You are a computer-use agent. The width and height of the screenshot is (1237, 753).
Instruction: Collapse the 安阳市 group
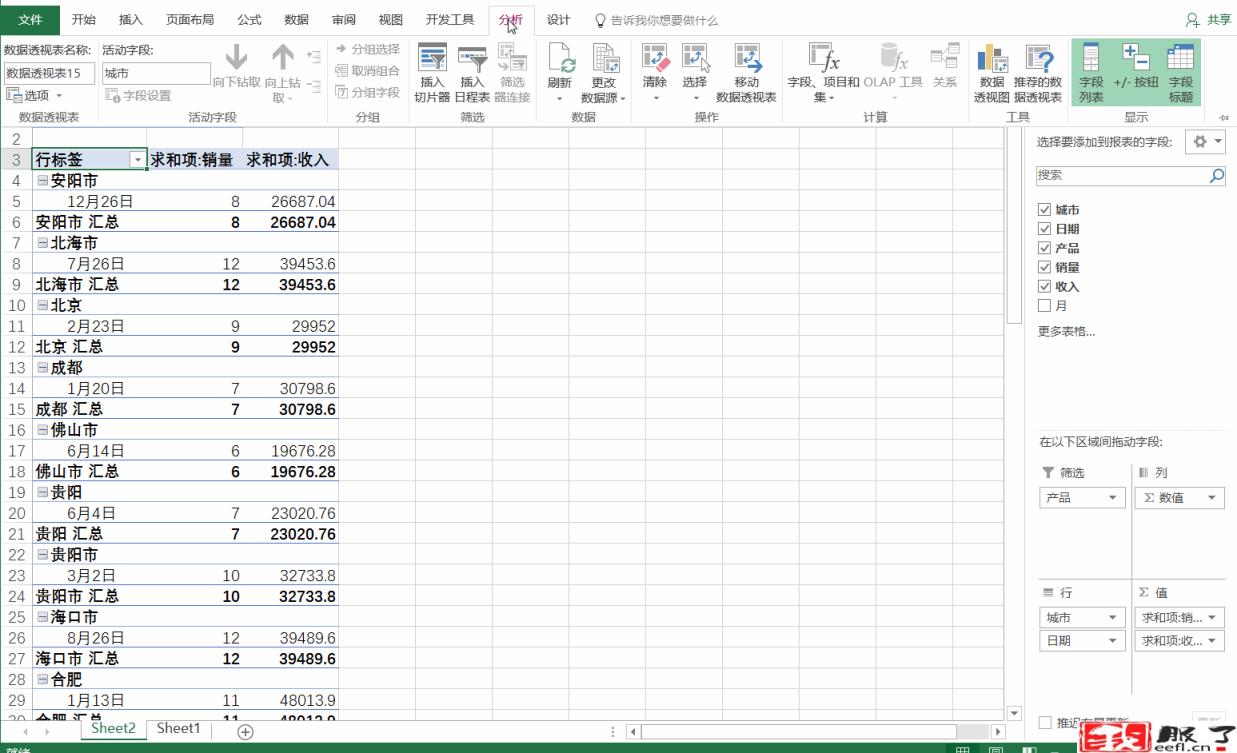42,181
